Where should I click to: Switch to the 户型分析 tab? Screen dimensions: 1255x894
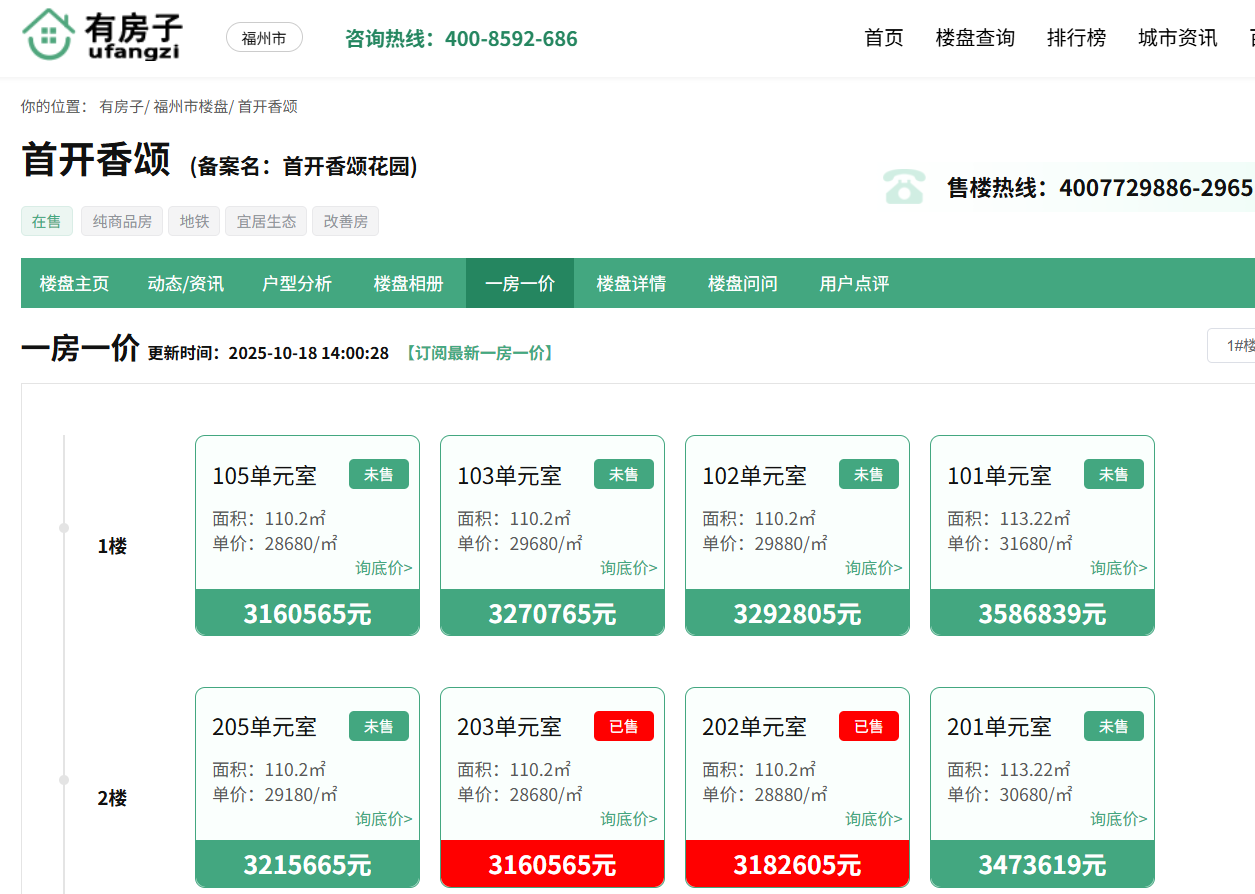296,284
